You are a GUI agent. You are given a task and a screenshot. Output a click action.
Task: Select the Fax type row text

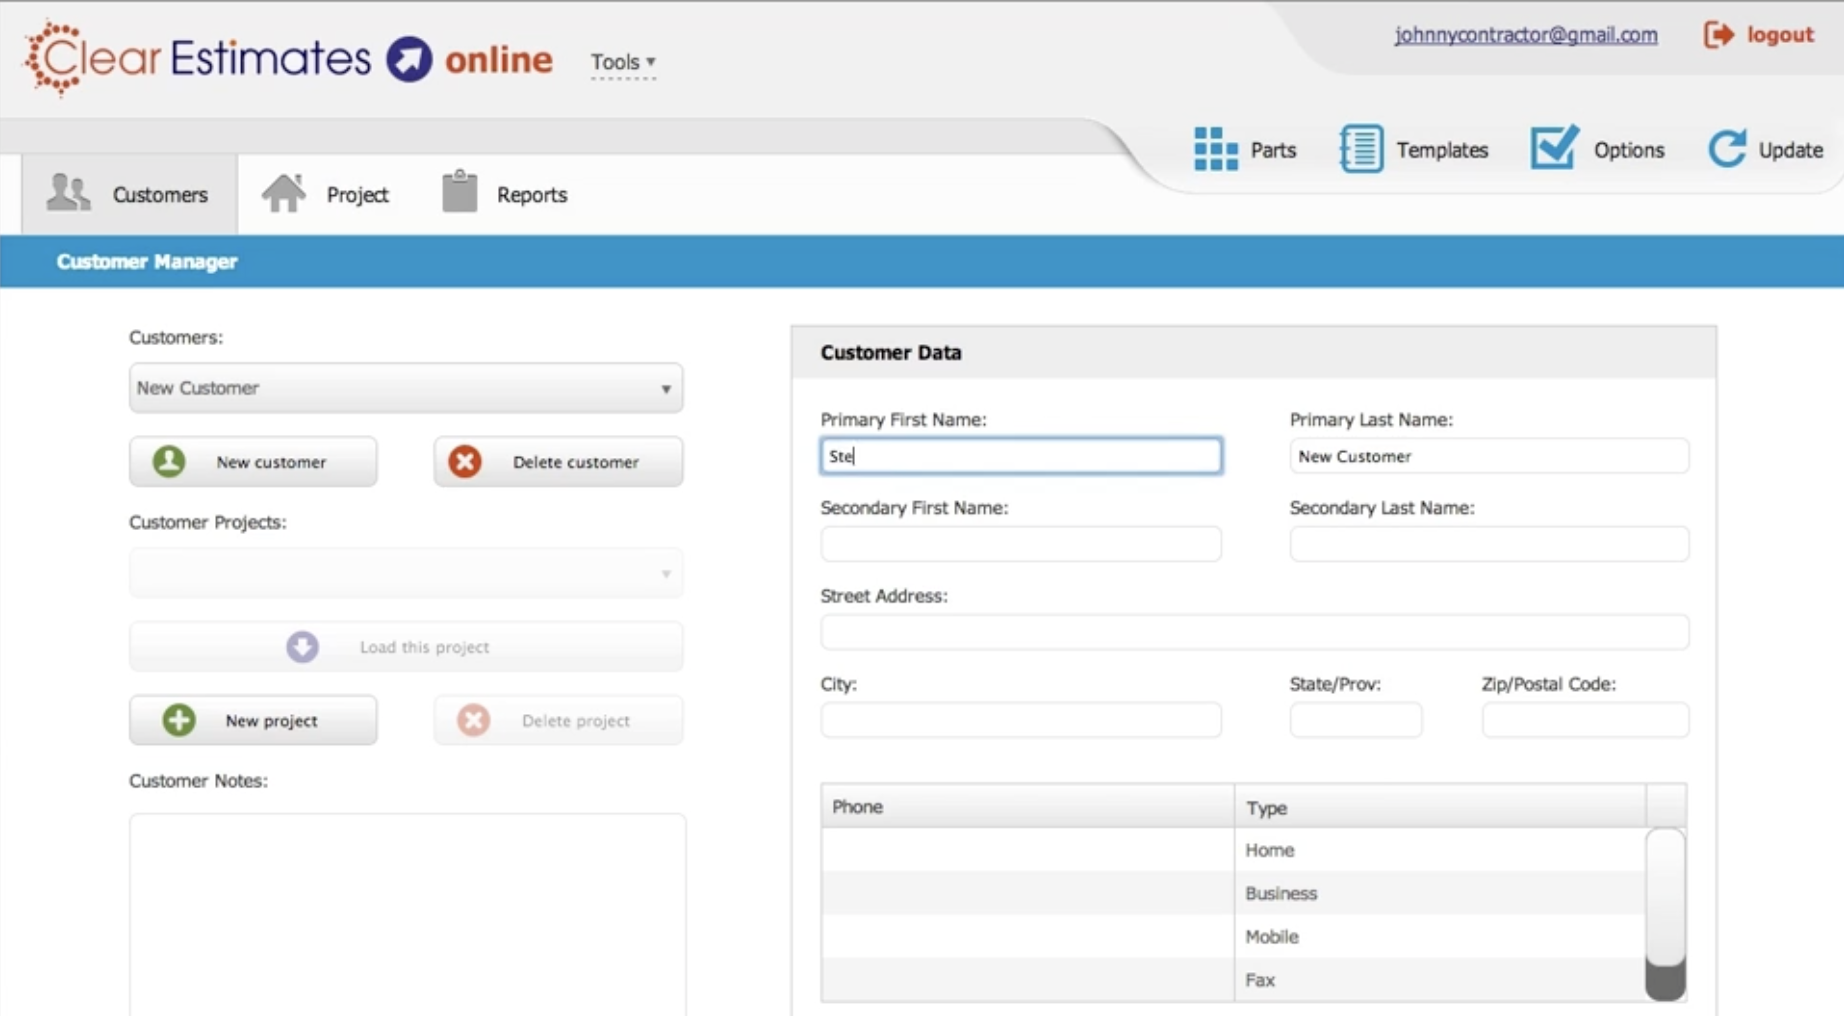click(1260, 980)
